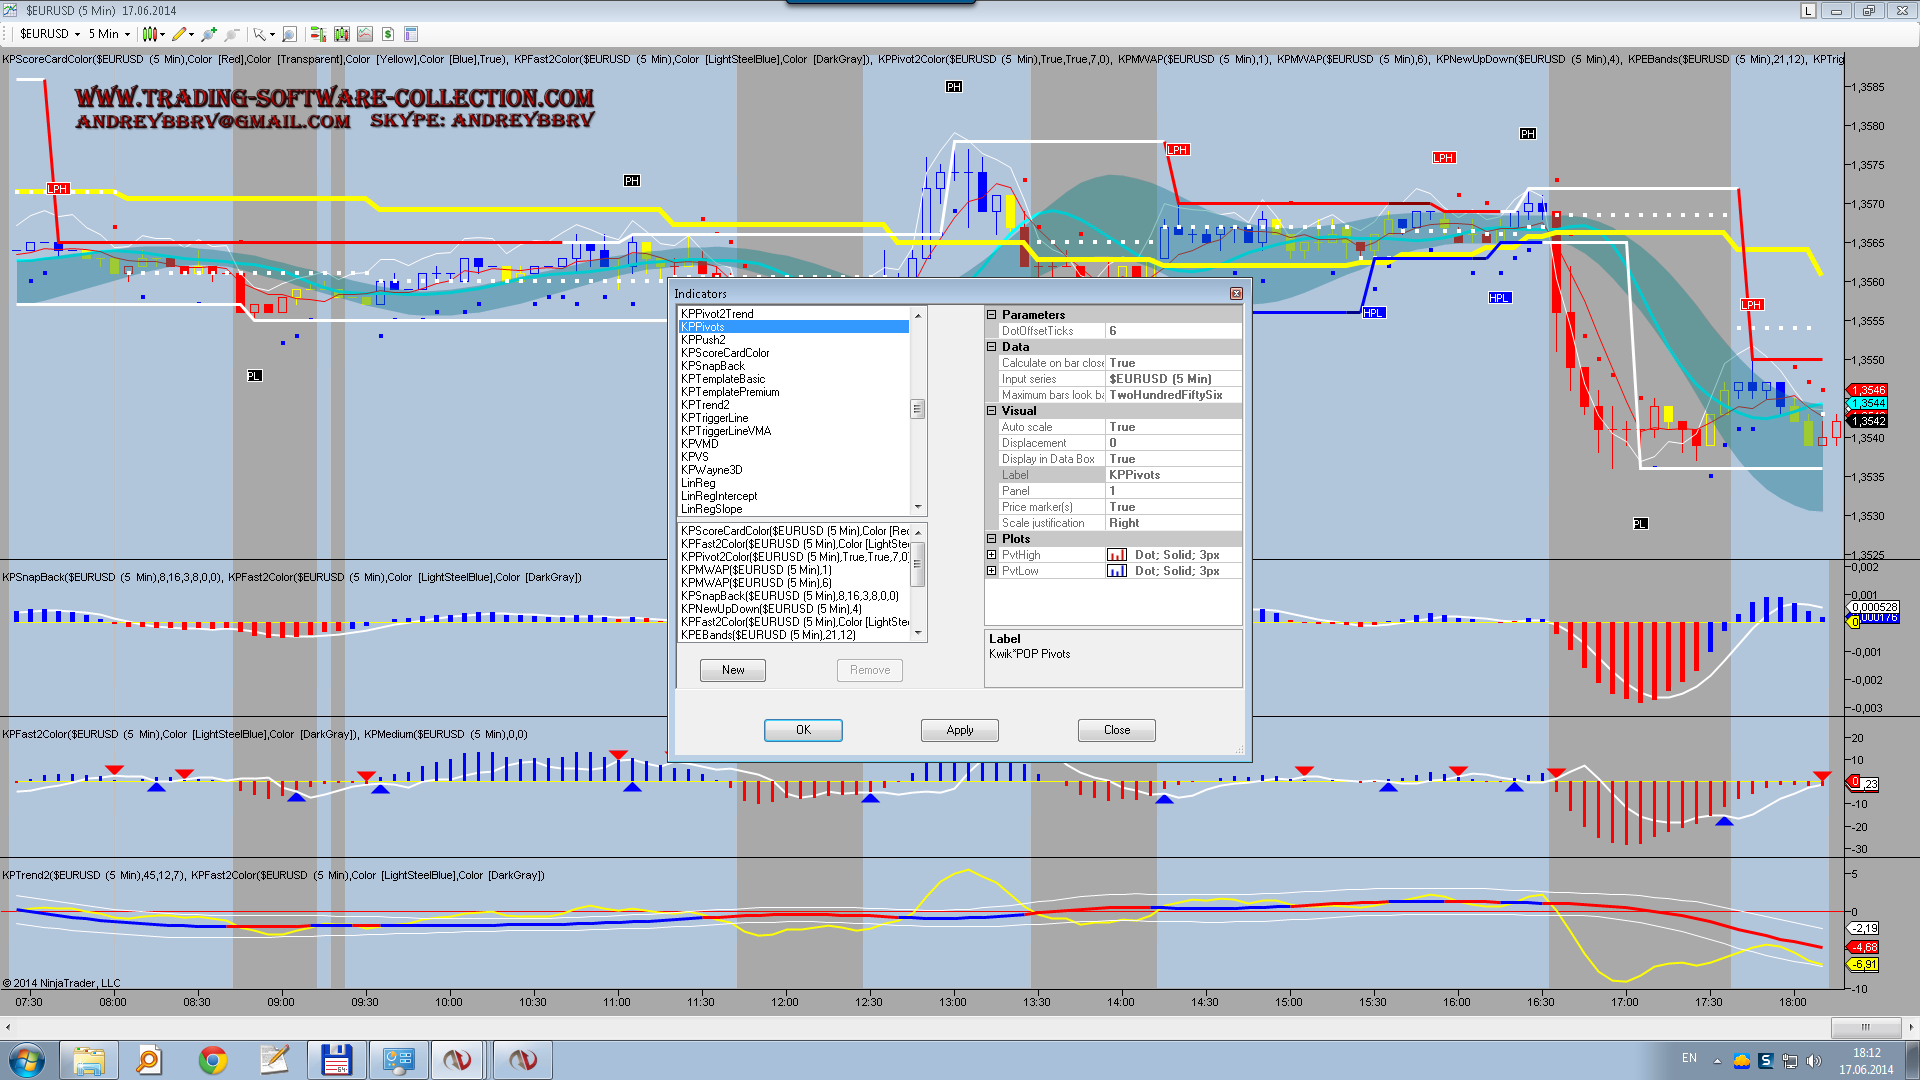Screen dimensions: 1920x1080
Task: Open the Chart Trader toolbar icon
Action: coord(318,34)
